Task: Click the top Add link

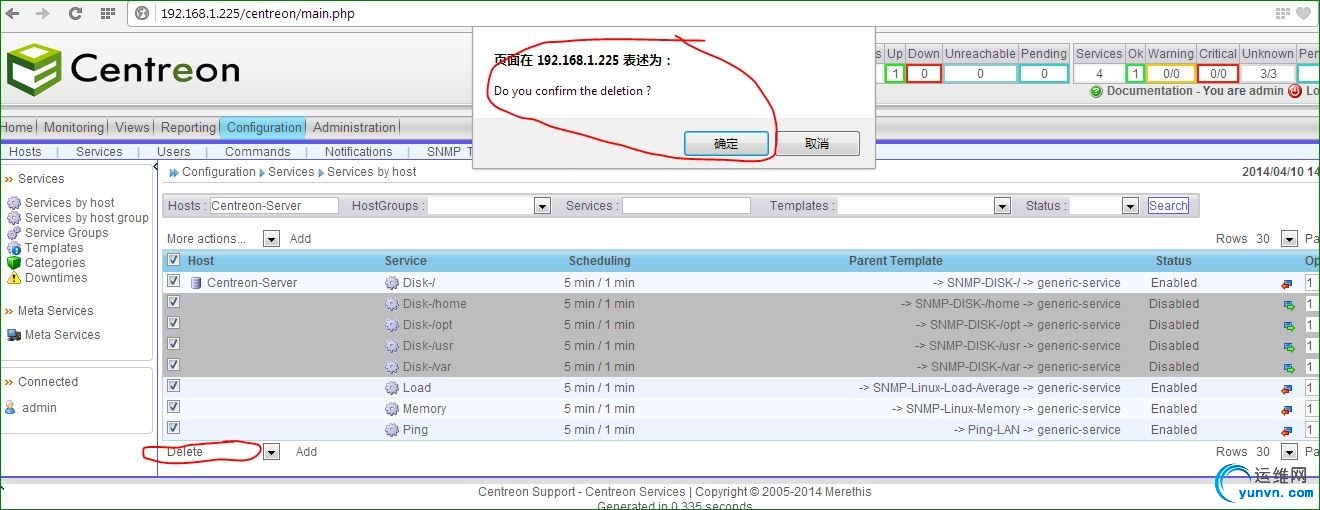Action: pyautogui.click(x=300, y=239)
